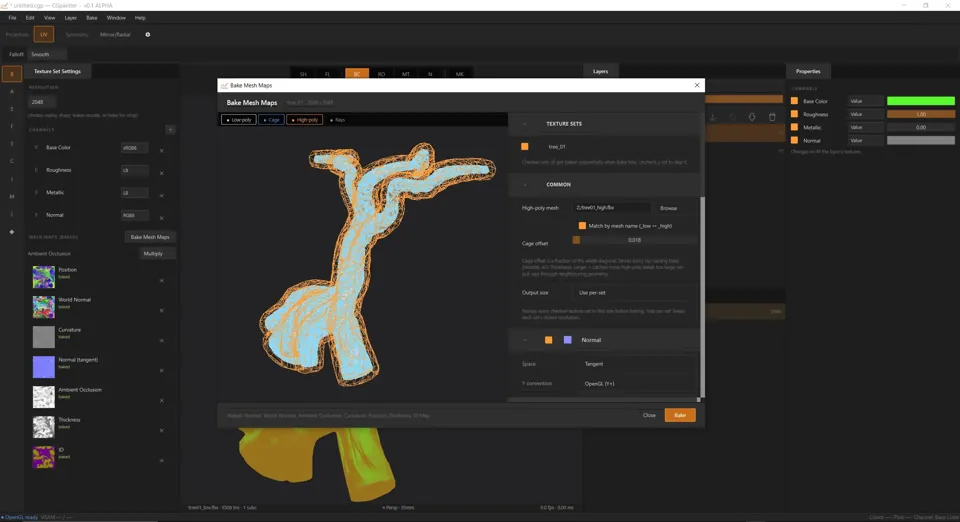Click the High-poly mesh path field
This screenshot has width=960, height=522.
(611, 208)
